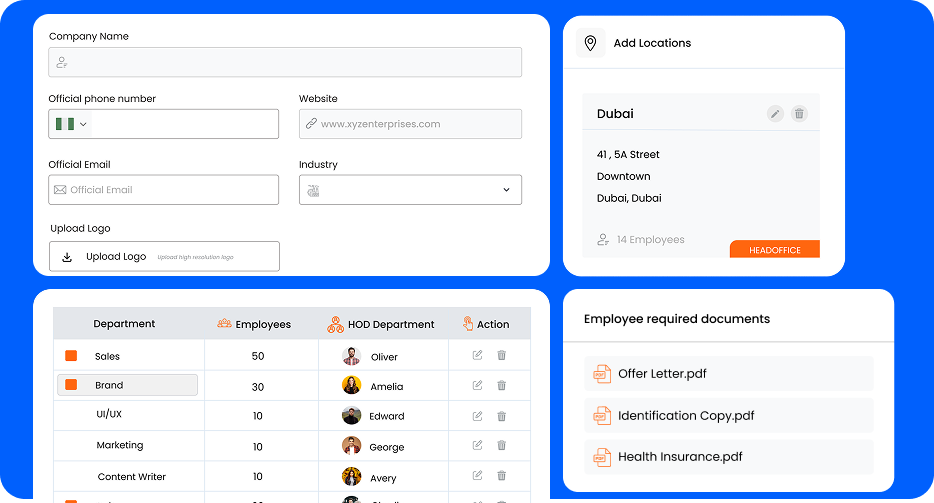Image resolution: width=934 pixels, height=503 pixels.
Task: Click the orange HEADOFFICE badge
Action: 774,250
